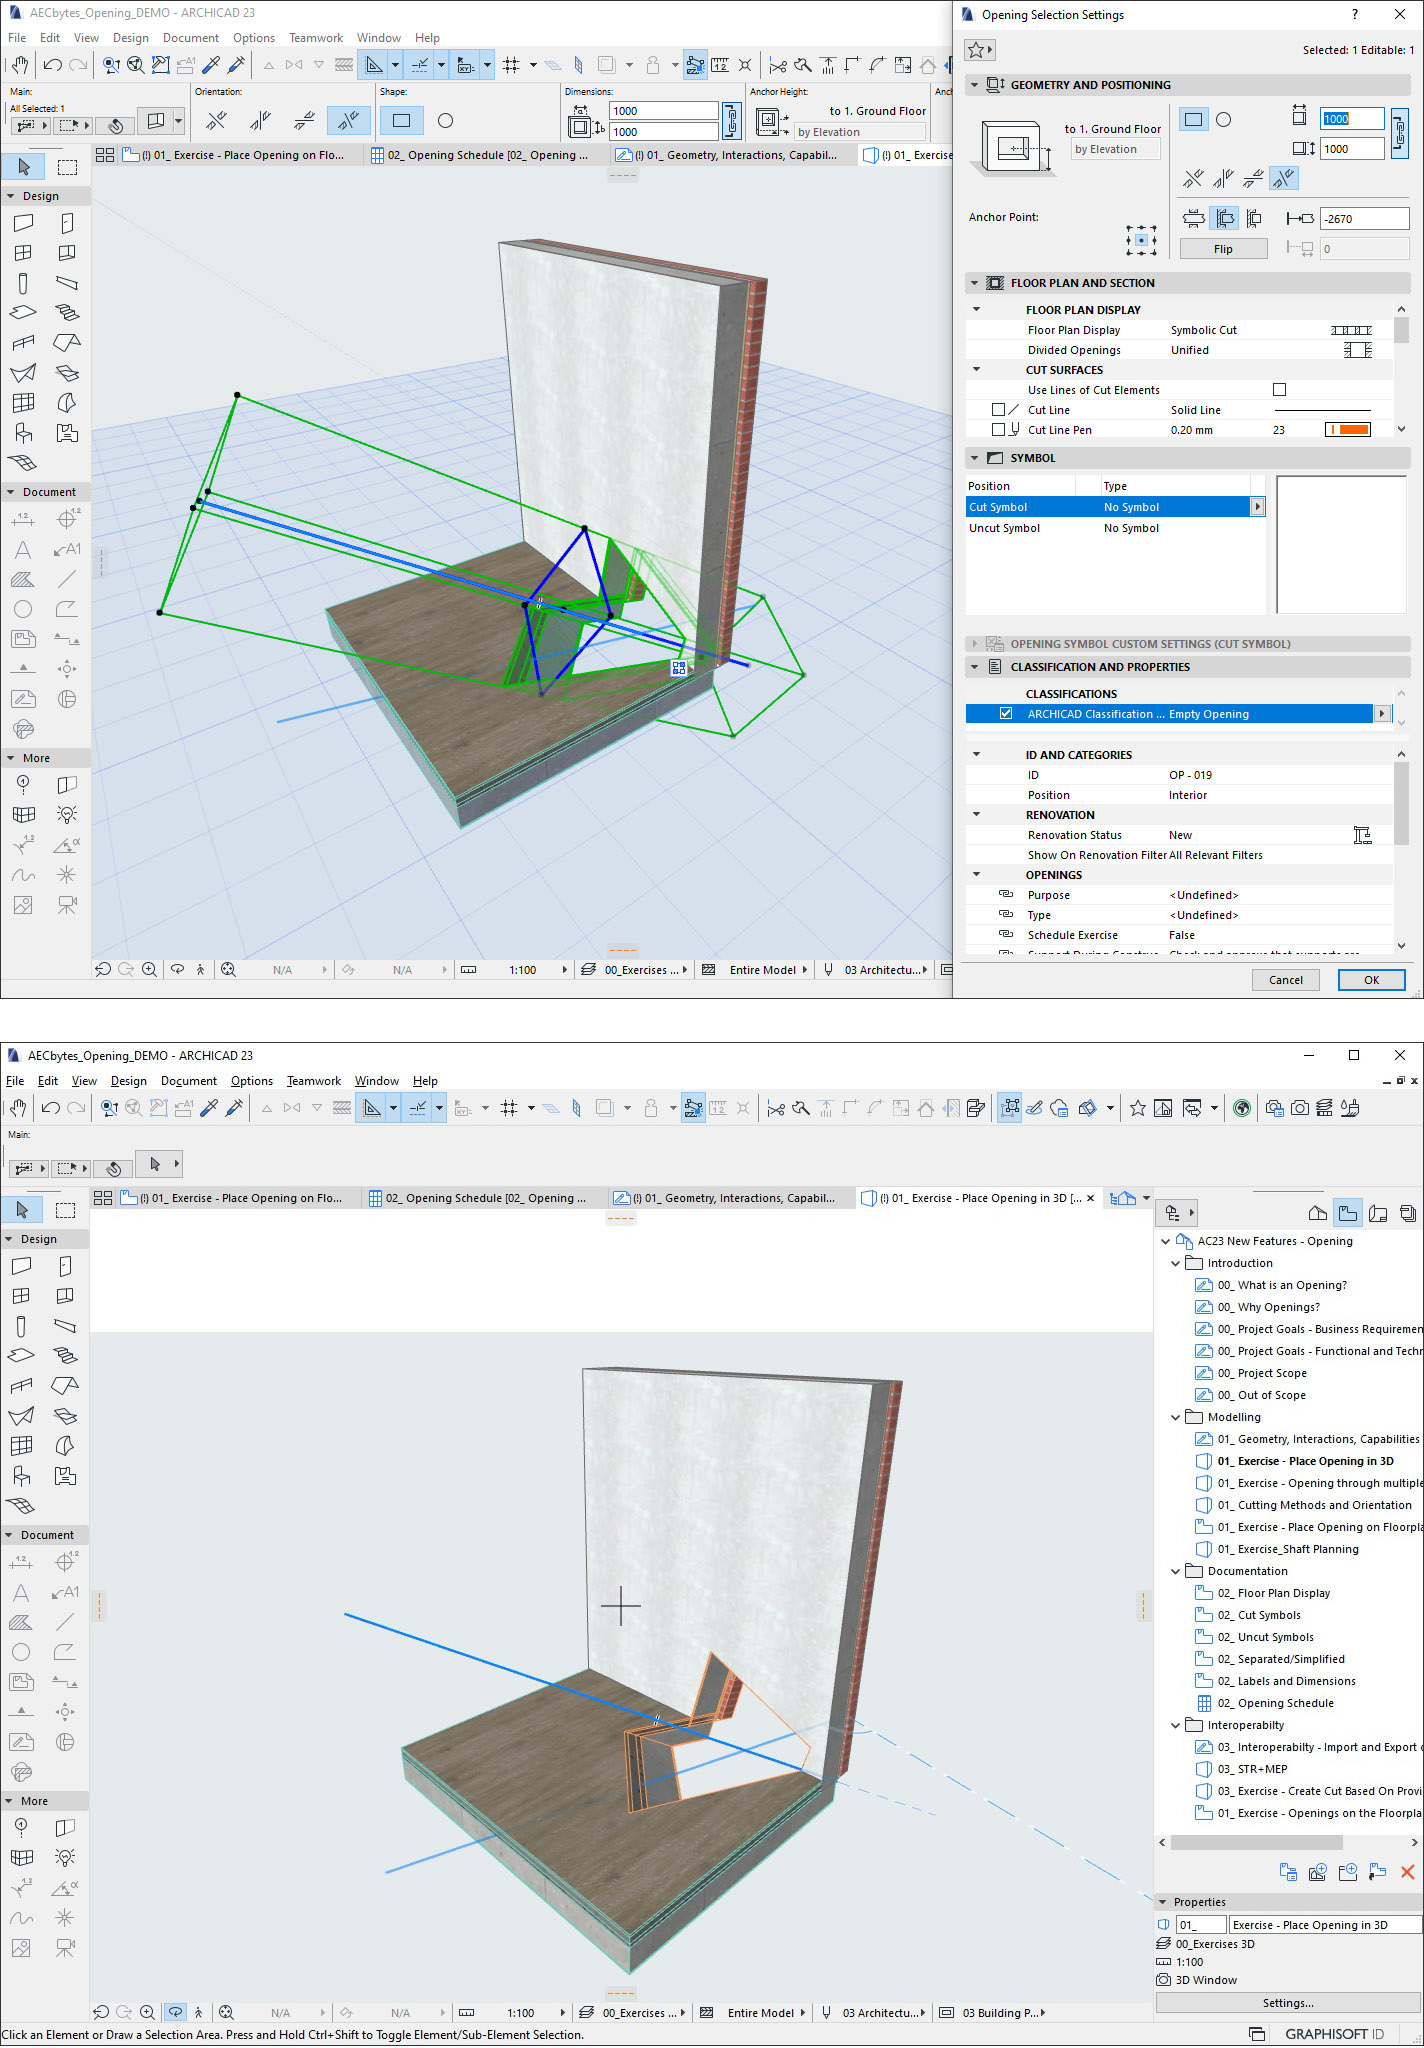This screenshot has height=2048, width=1424.
Task: Collapse the Modelling folder in Navigator tree
Action: [1176, 1417]
